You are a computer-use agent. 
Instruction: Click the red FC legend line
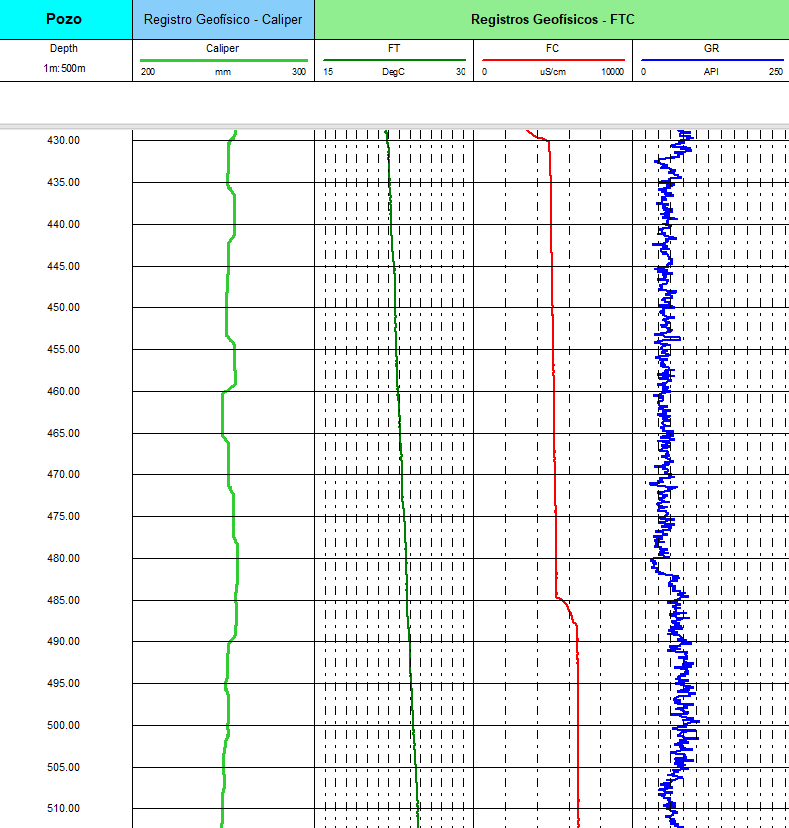pyautogui.click(x=553, y=60)
